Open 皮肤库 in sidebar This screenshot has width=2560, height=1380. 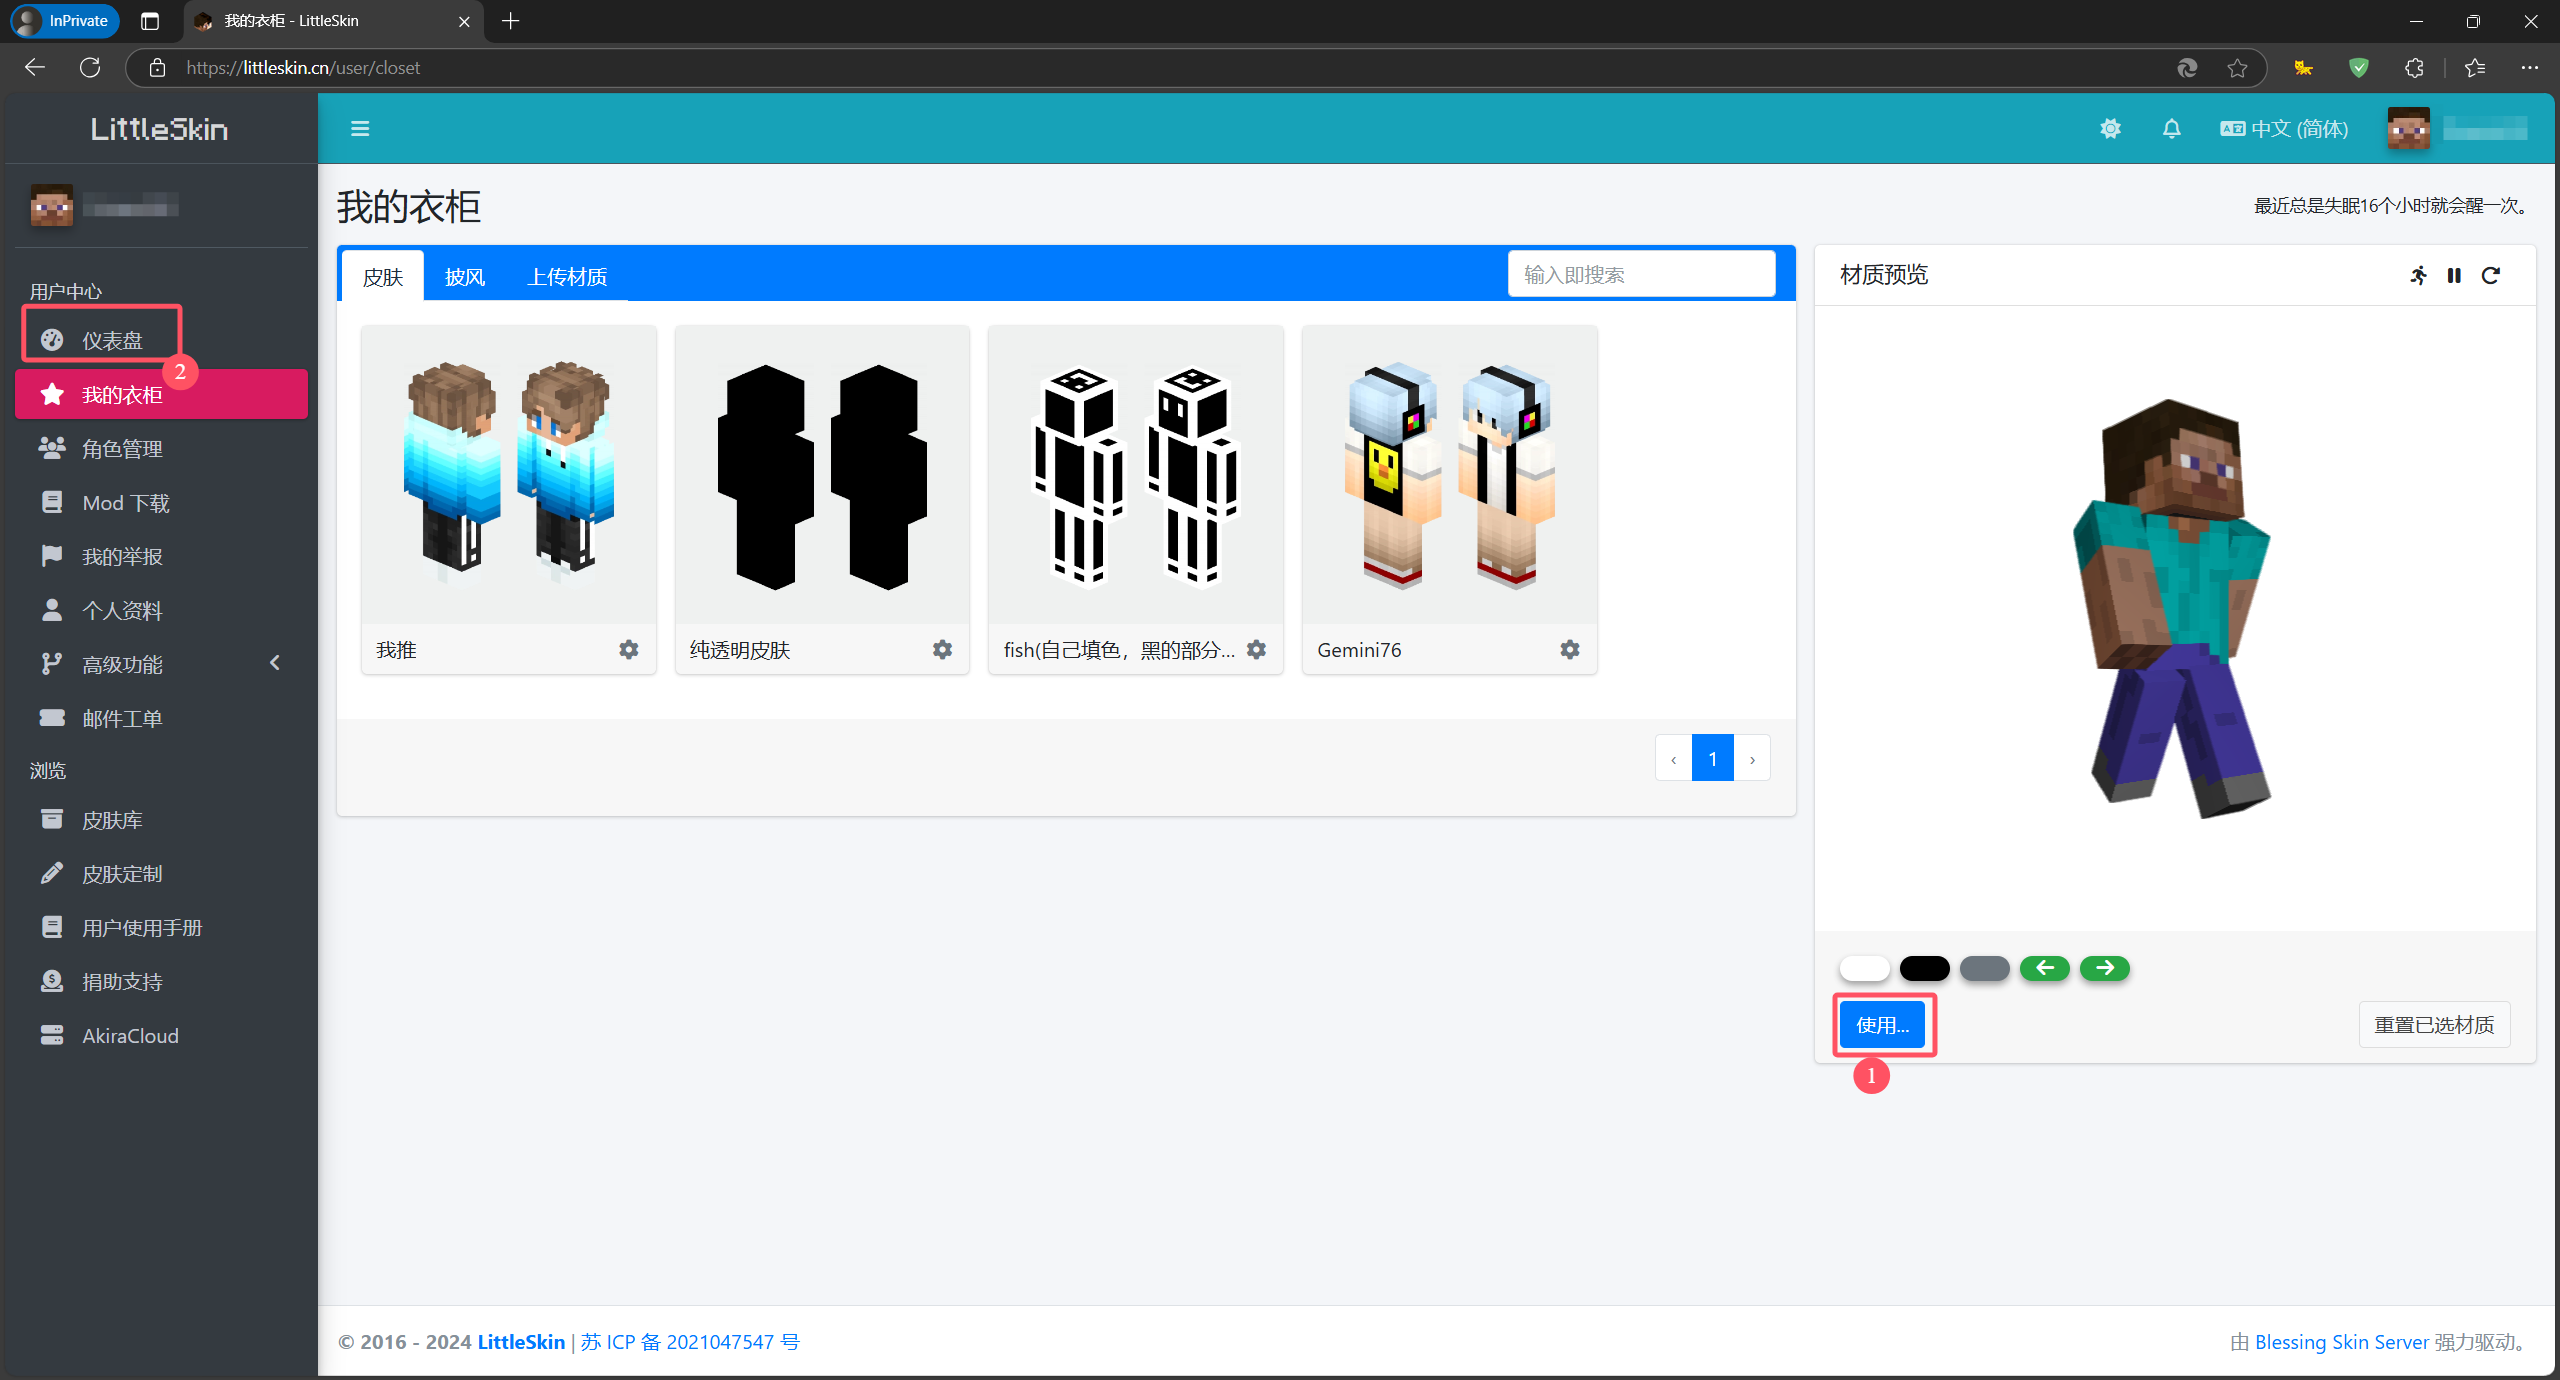(x=112, y=820)
